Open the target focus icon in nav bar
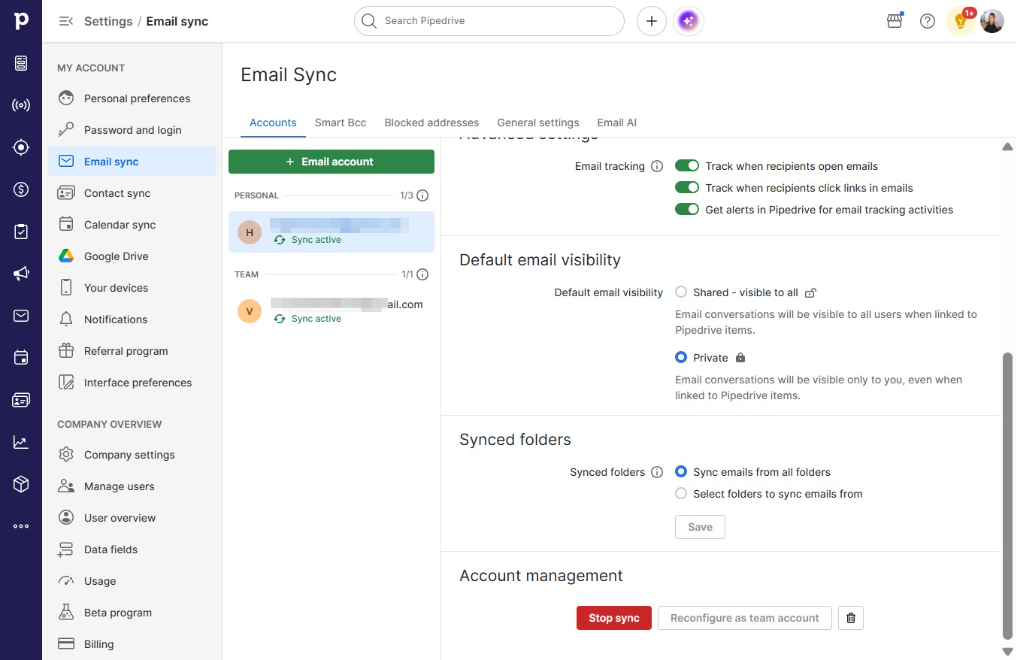 coord(21,147)
